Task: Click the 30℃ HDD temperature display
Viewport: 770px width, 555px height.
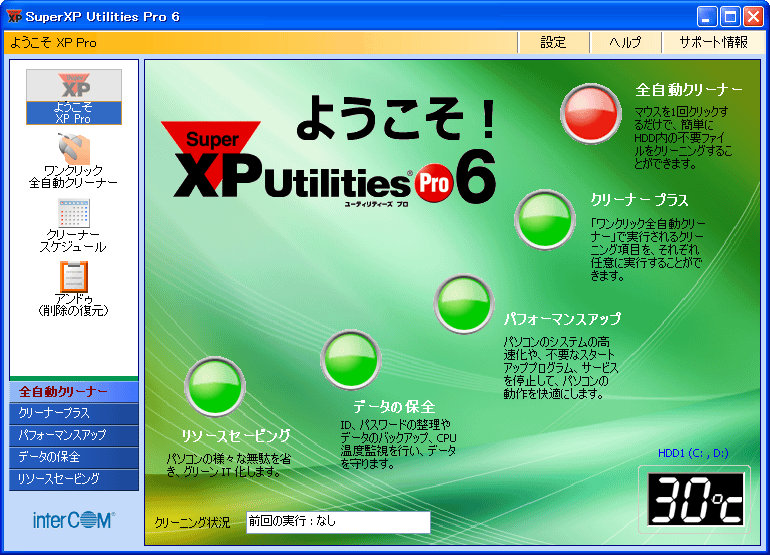Action: (x=695, y=500)
